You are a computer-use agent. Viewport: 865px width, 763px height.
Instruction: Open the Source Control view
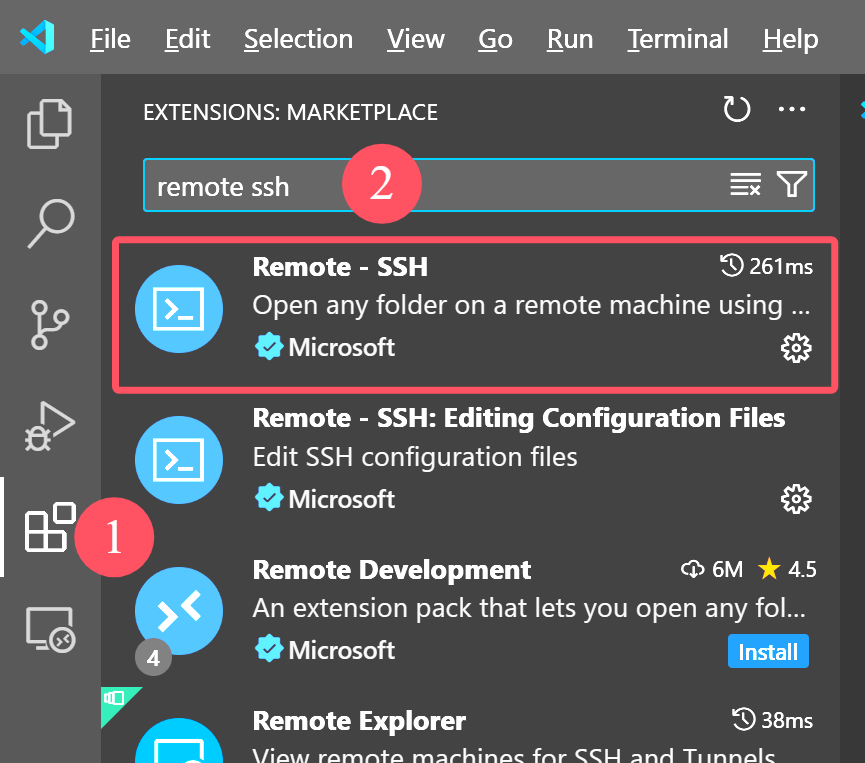click(50, 322)
